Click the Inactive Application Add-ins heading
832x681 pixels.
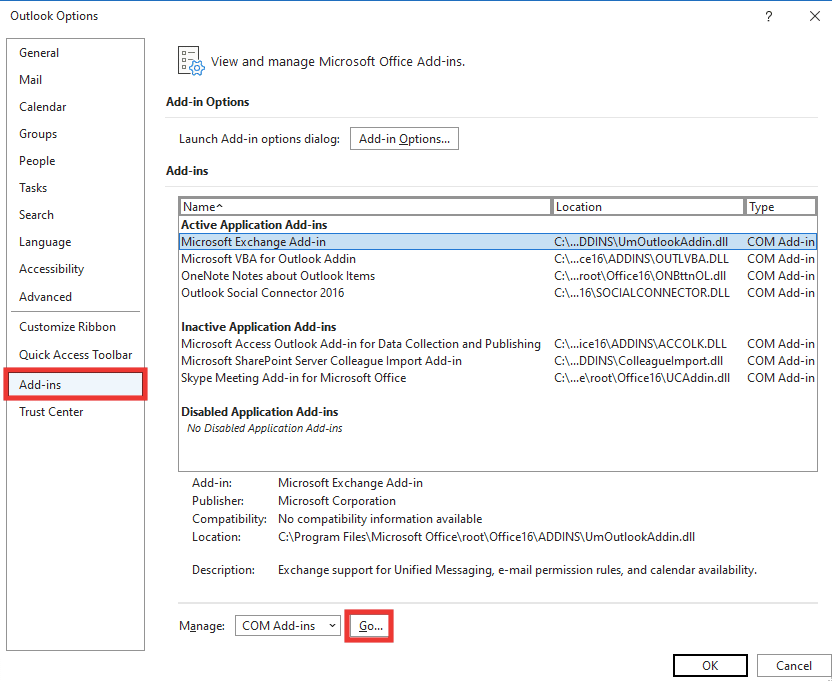coord(258,326)
